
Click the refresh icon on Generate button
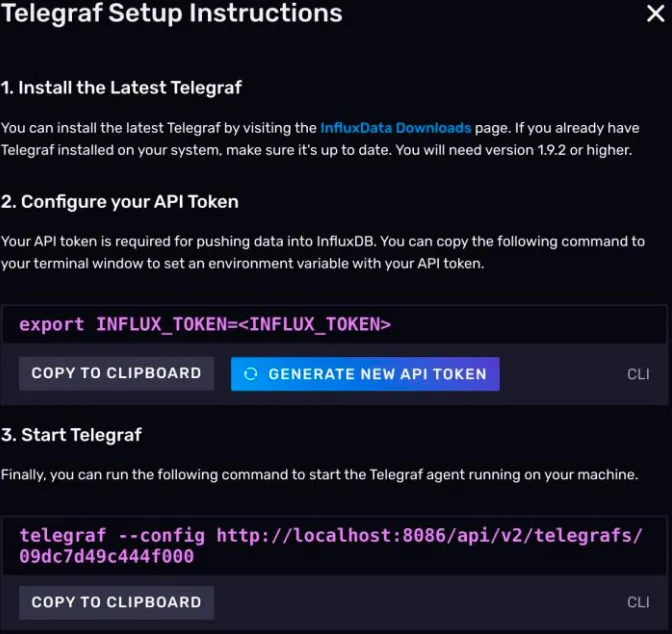[251, 374]
